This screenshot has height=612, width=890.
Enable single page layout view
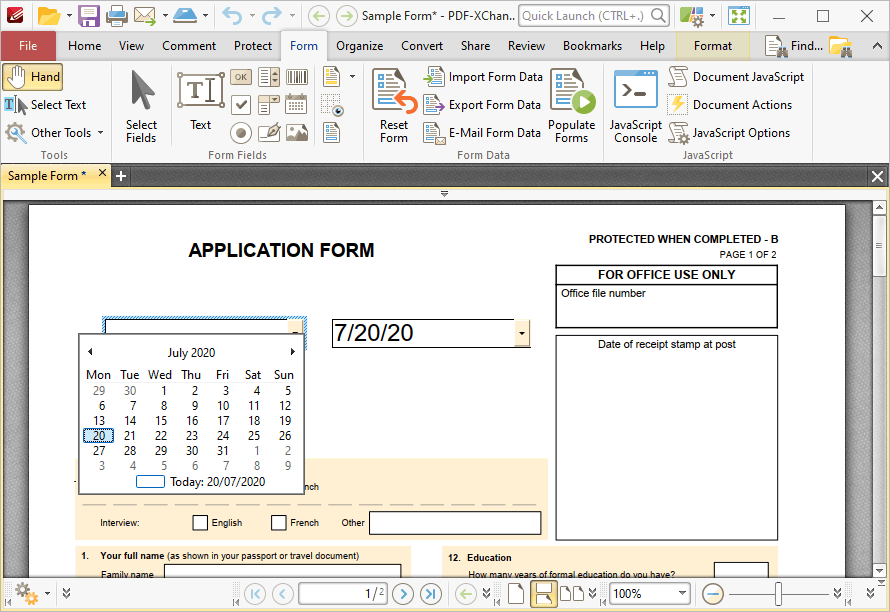coord(515,594)
